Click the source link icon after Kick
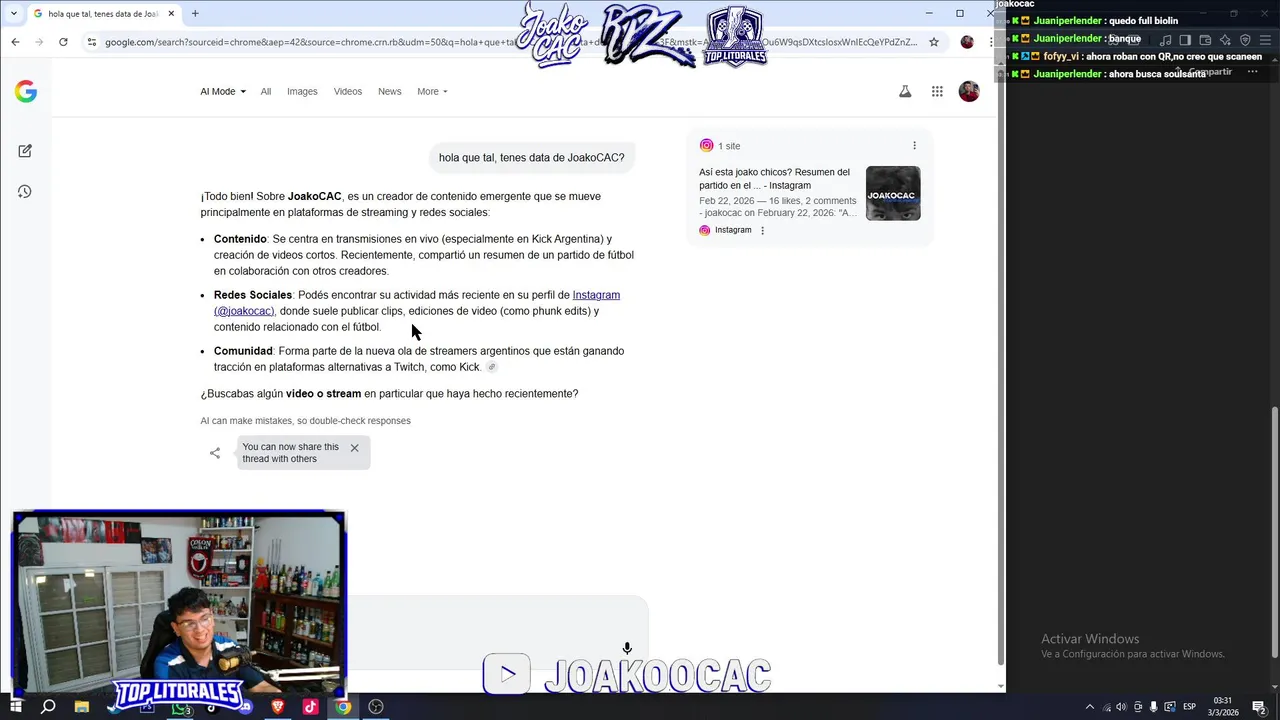The image size is (1280, 720). [491, 367]
